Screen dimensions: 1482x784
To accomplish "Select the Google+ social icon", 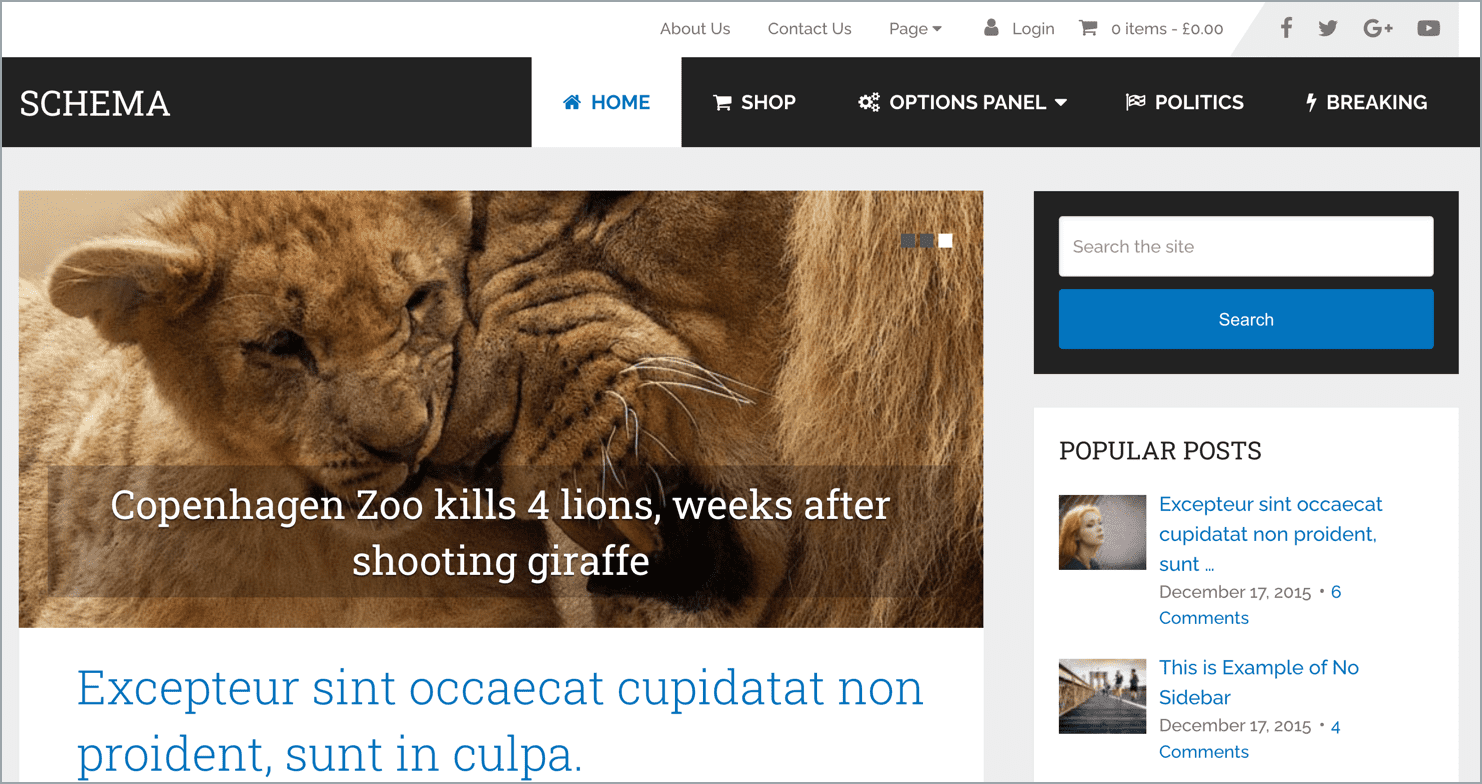I will click(1378, 28).
